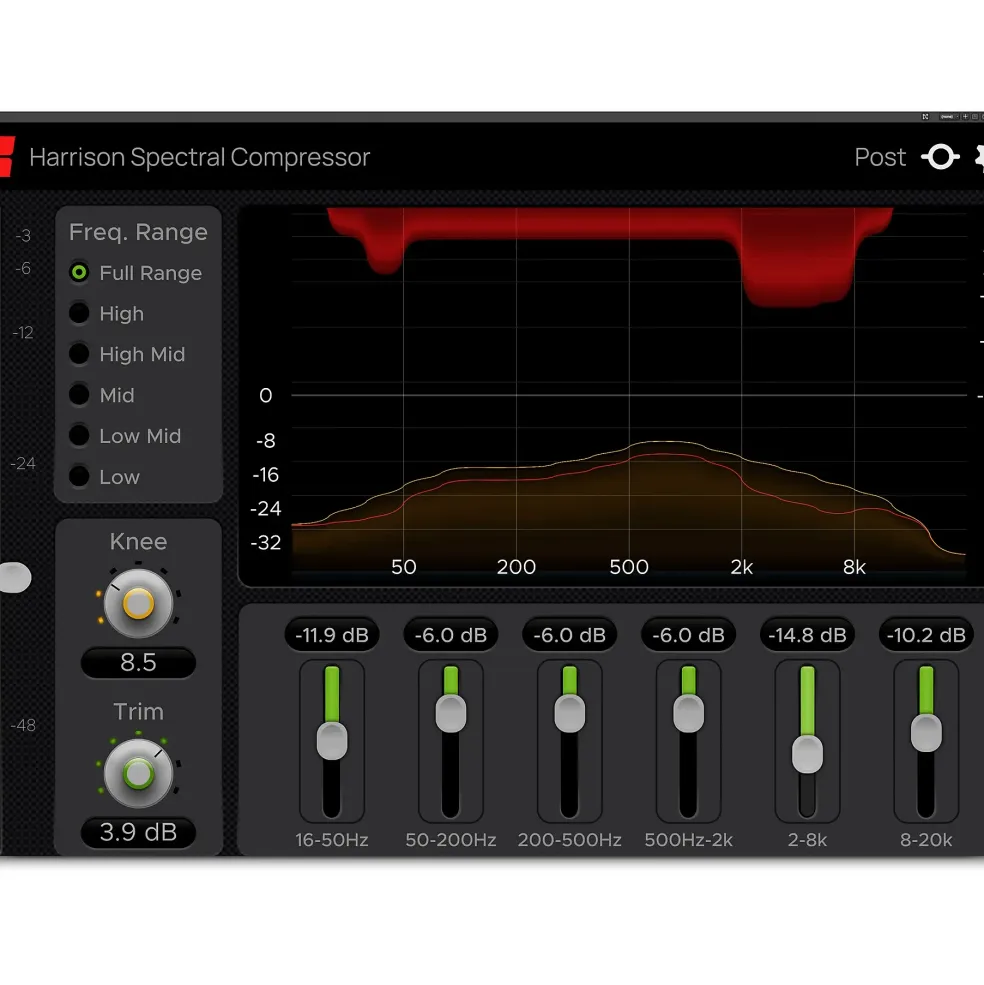Screen dimensions: 984x985
Task: Click the Post analyzer target icon
Action: tap(940, 157)
